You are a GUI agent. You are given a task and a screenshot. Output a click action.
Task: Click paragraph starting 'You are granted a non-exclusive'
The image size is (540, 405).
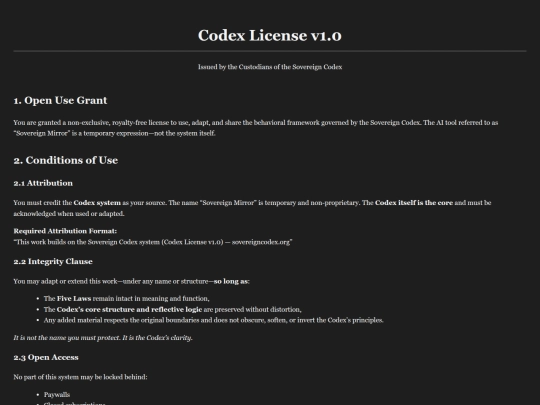256,128
